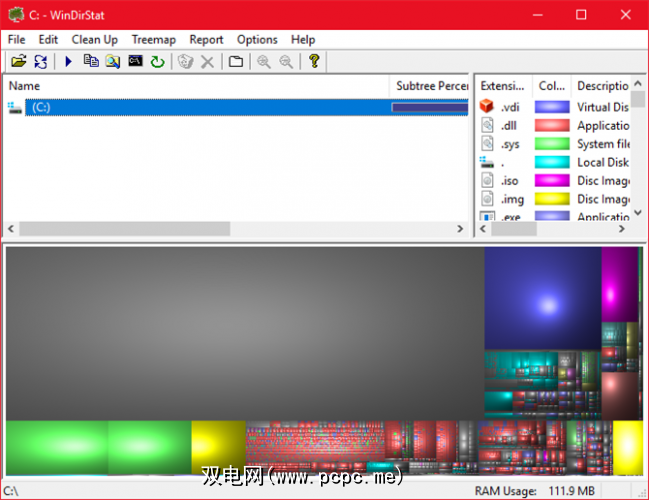Click the Command Prompt Here toolbar icon
The image size is (649, 500).
(x=135, y=61)
